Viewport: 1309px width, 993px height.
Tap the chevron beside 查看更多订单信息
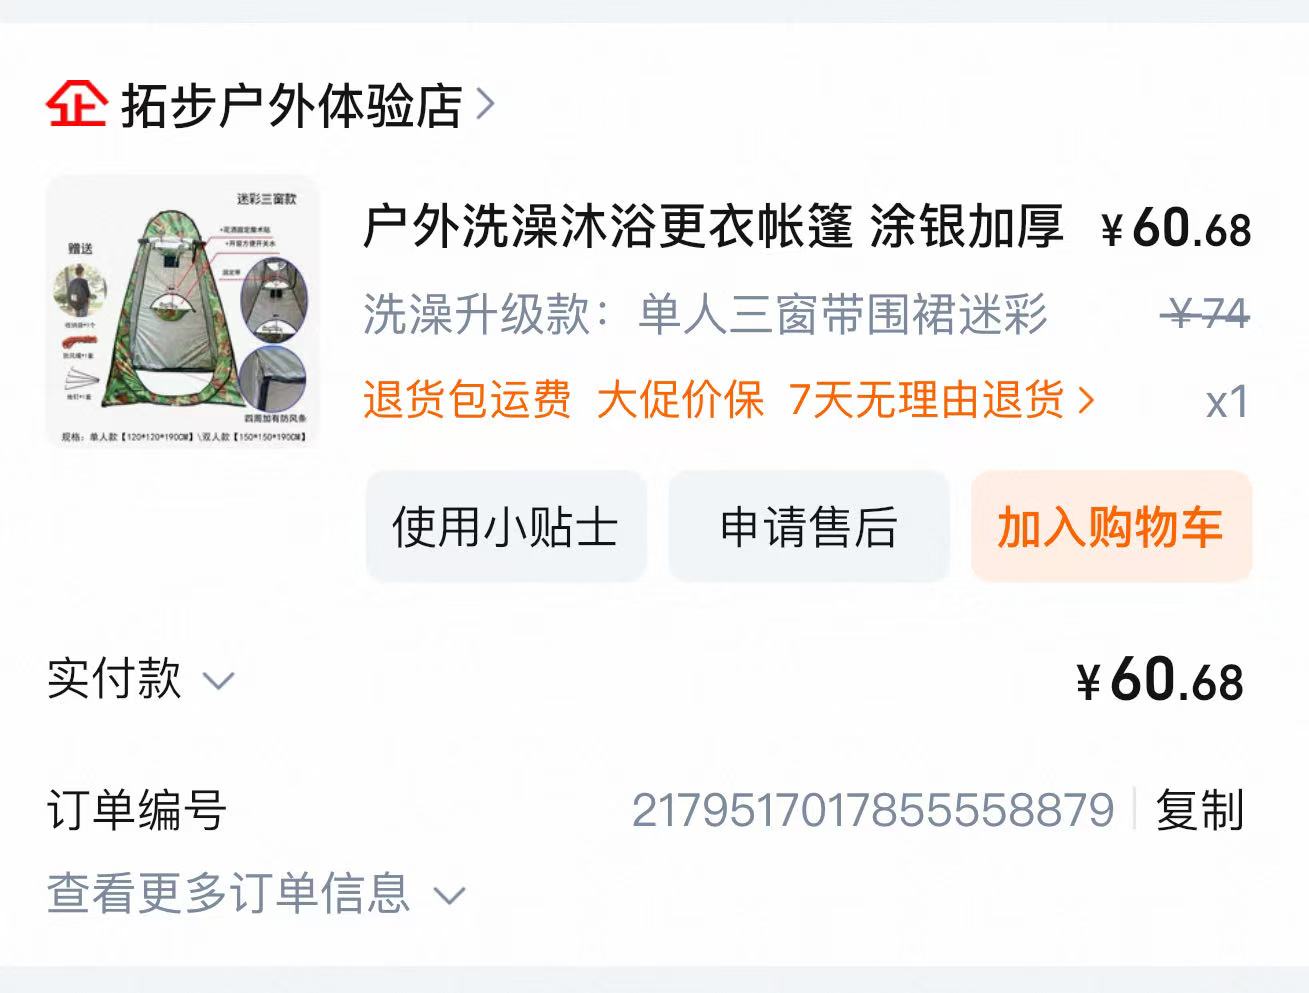[450, 895]
